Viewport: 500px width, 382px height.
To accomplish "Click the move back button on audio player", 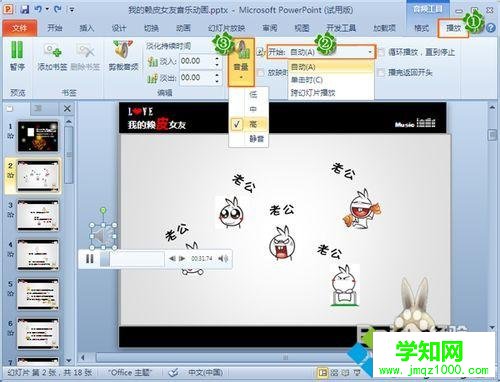I will tap(172, 259).
